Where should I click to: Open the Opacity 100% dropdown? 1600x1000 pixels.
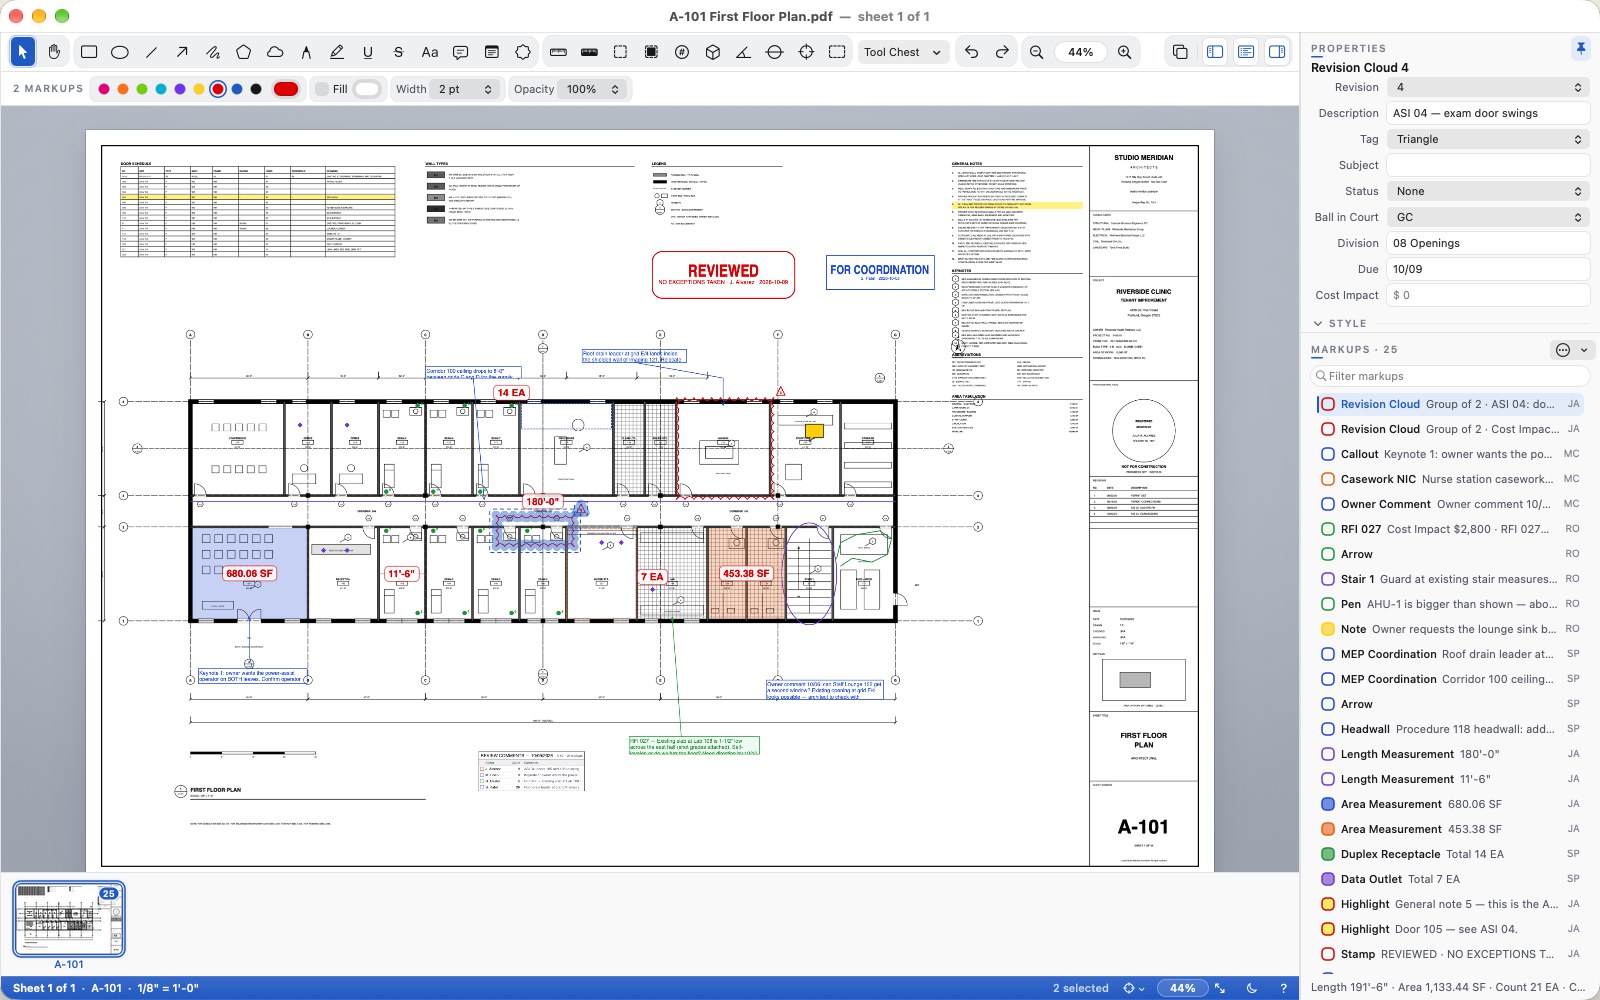(592, 89)
